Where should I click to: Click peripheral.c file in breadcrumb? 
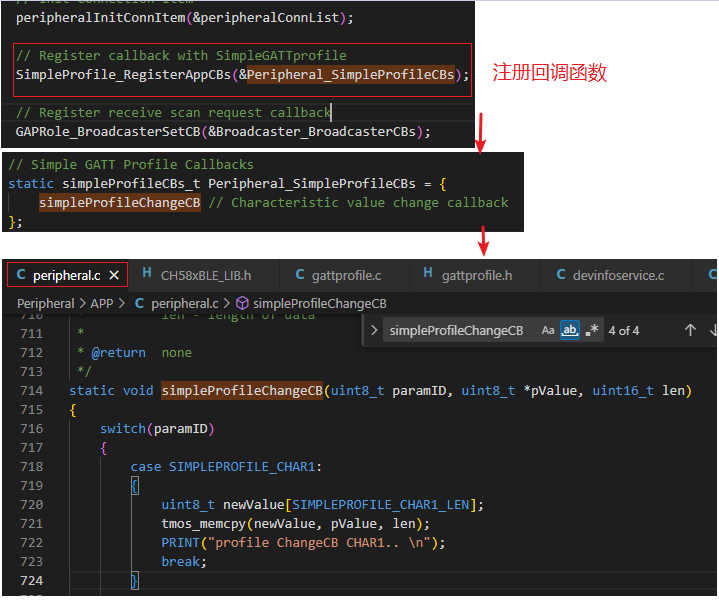tap(185, 303)
